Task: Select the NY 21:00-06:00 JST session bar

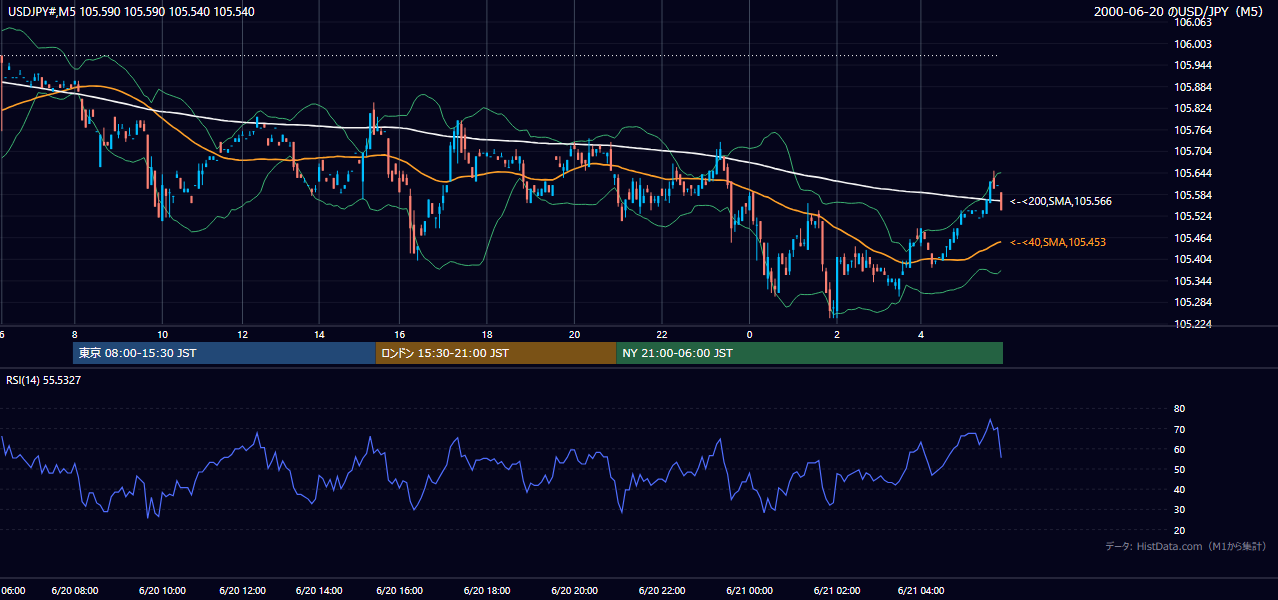Action: coord(809,353)
